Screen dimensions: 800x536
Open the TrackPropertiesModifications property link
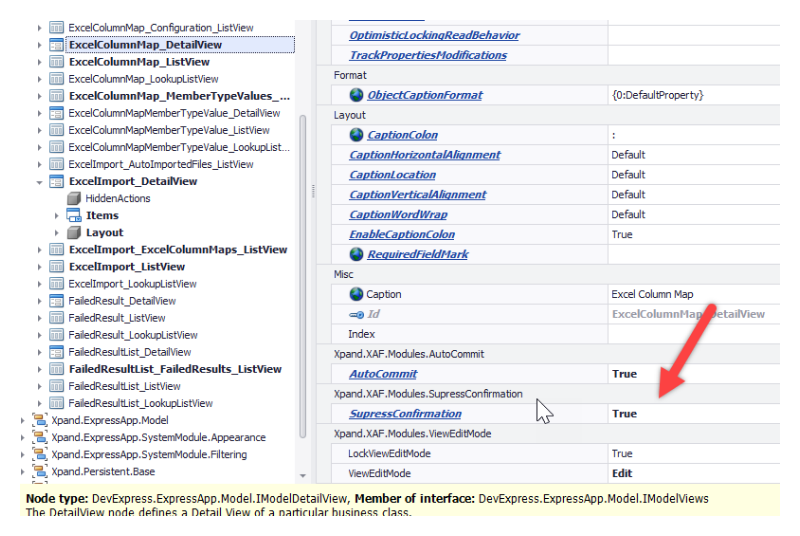click(x=428, y=55)
